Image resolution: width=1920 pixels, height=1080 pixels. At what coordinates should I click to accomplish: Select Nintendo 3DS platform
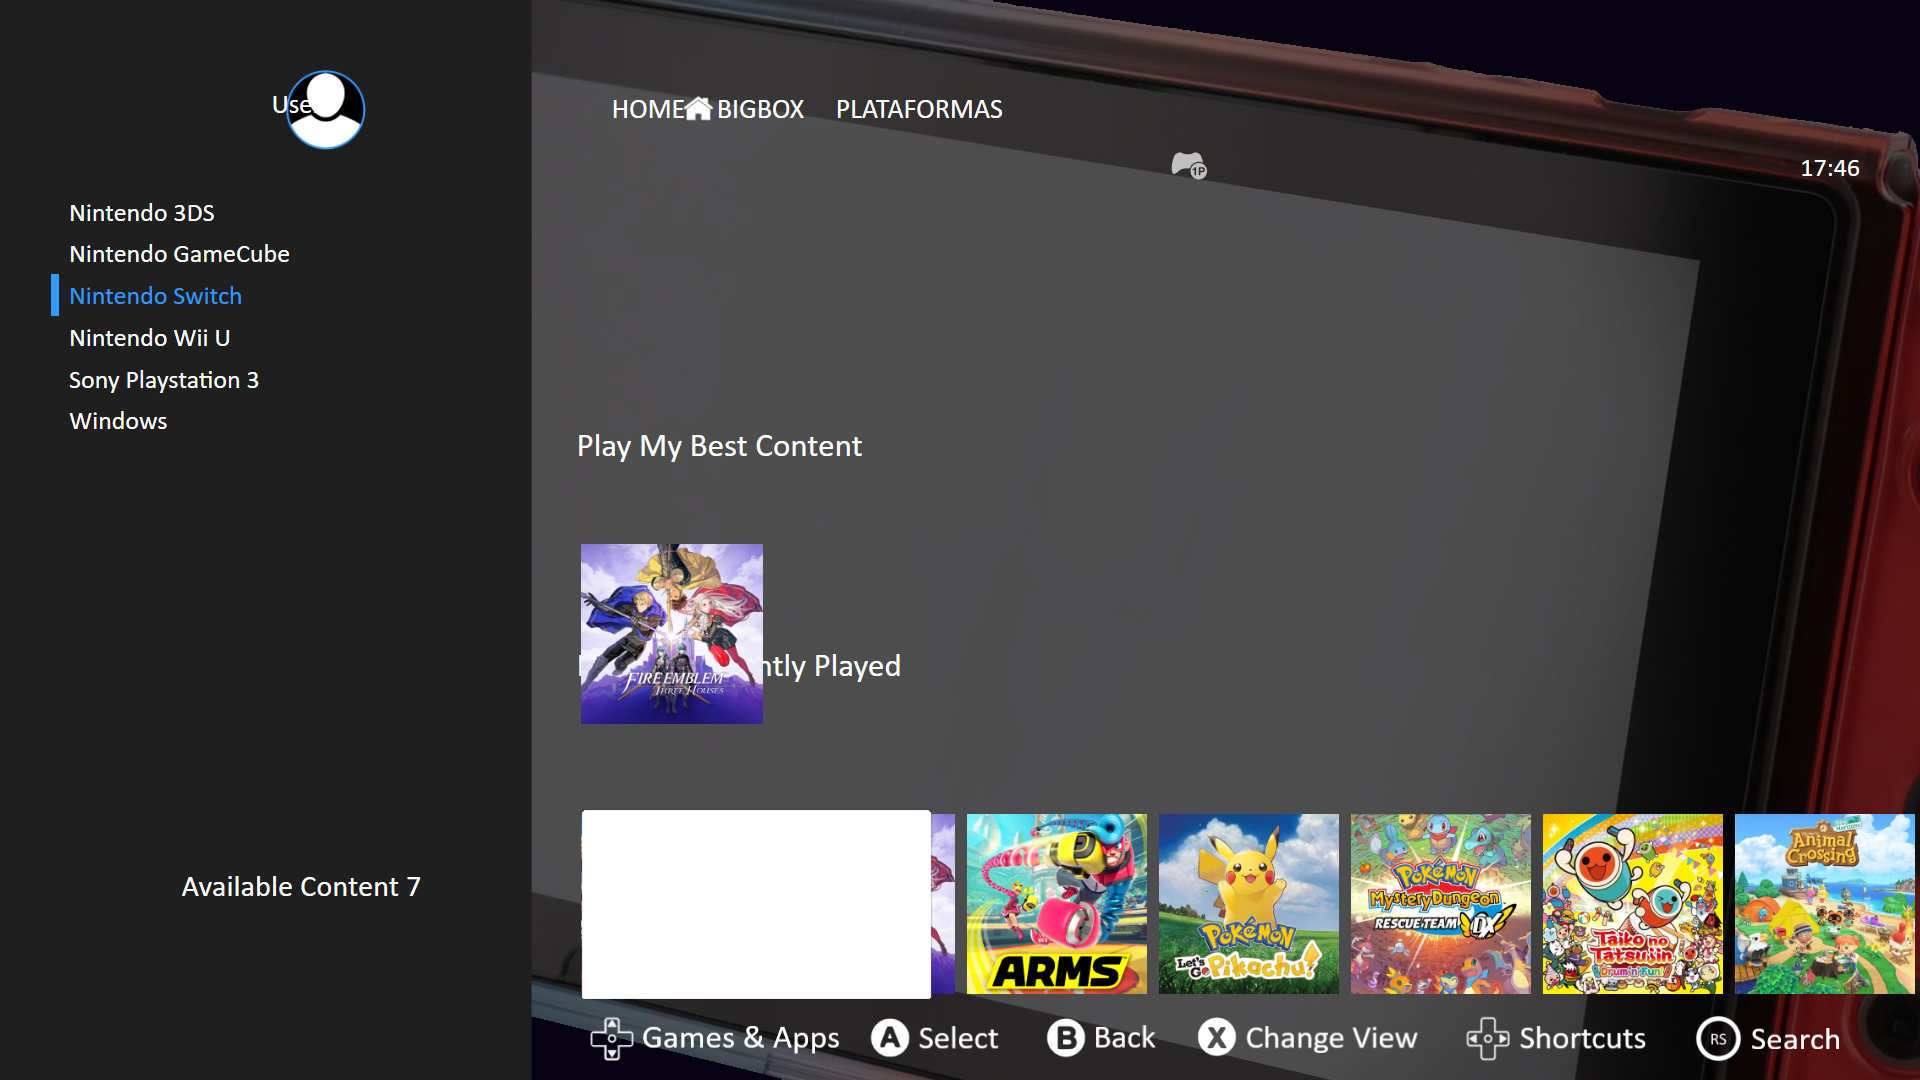tap(142, 213)
